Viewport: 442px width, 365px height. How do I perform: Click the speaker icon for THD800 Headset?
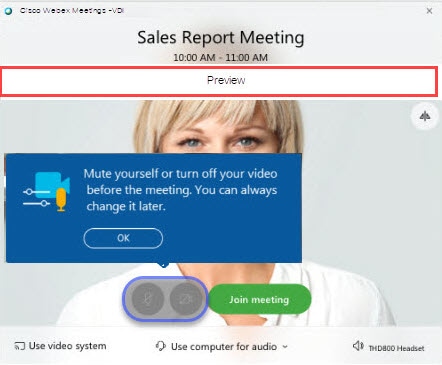pyautogui.click(x=358, y=346)
